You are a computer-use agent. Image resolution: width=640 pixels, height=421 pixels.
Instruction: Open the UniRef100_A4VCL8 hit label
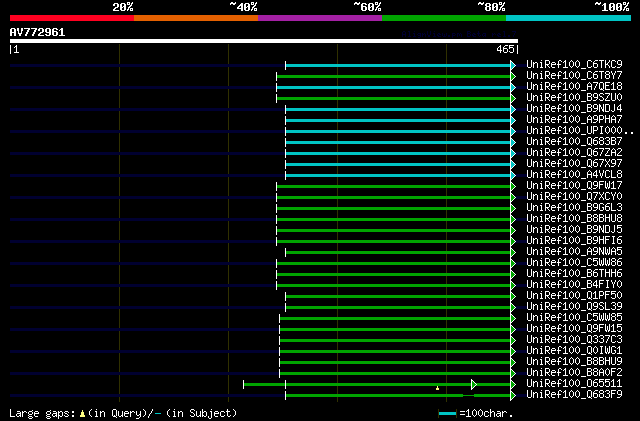pos(574,175)
